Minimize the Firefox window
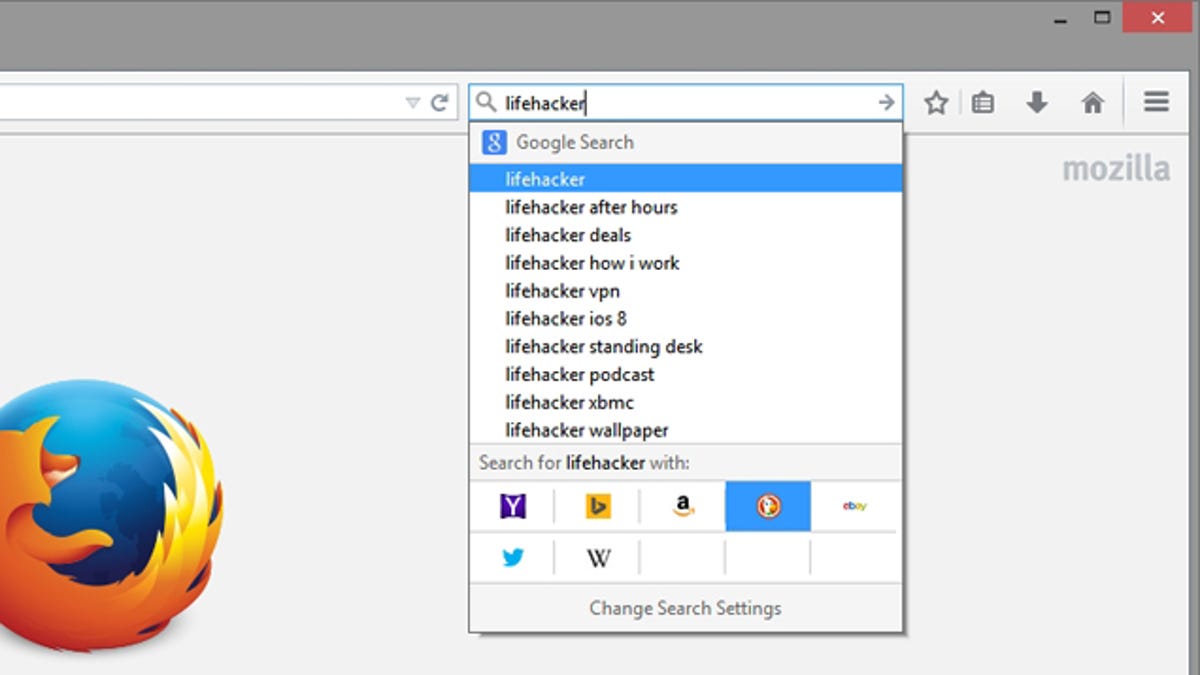The height and width of the screenshot is (675, 1200). pos(1058,19)
